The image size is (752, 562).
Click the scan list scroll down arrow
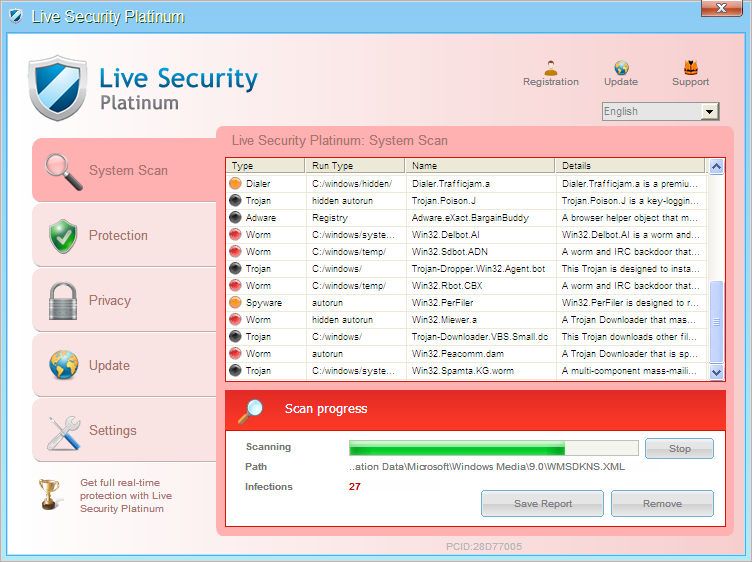[716, 372]
